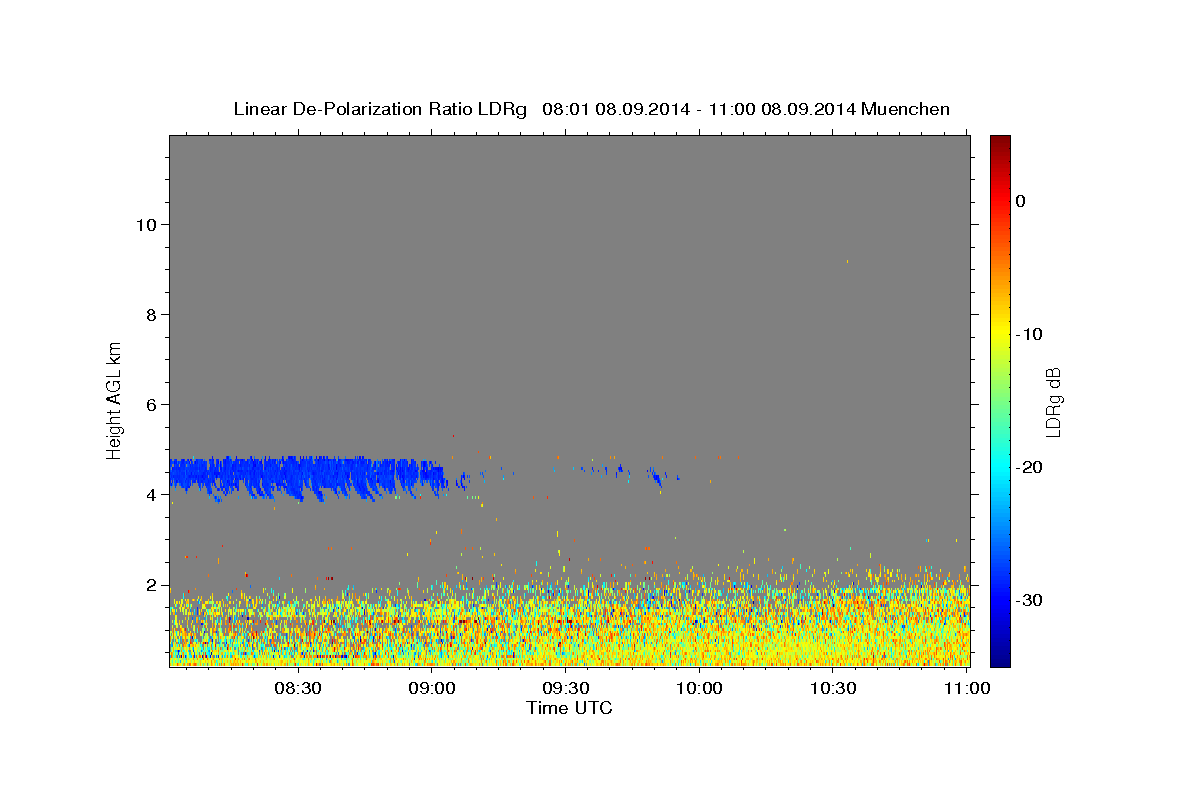Image resolution: width=1200 pixels, height=800 pixels.
Task: Click the colorbar value -20
Action: 1030,467
